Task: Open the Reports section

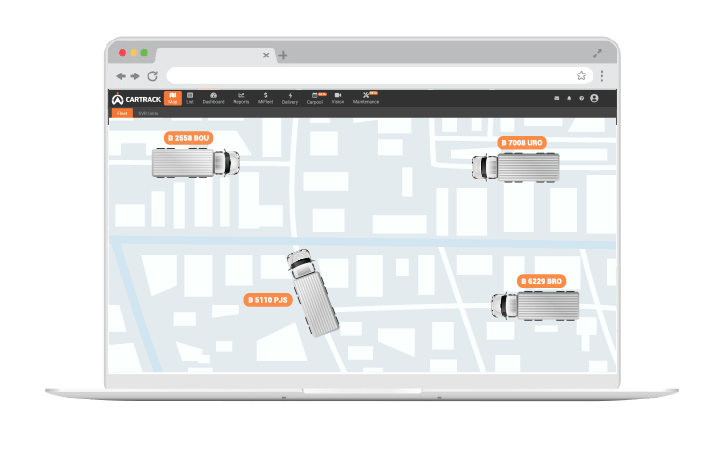Action: (241, 98)
